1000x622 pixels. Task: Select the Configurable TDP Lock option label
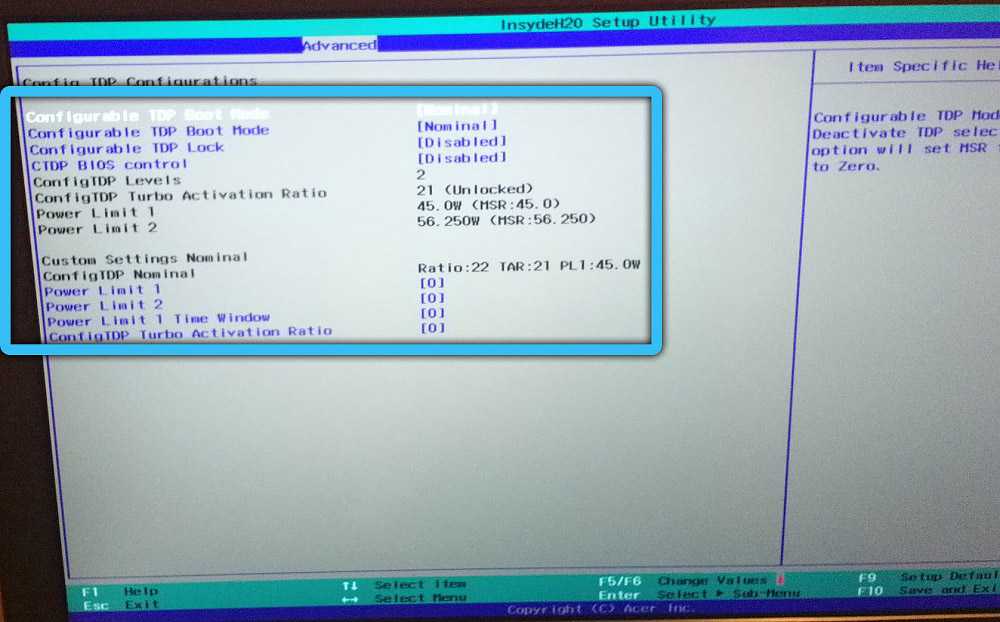(127, 148)
